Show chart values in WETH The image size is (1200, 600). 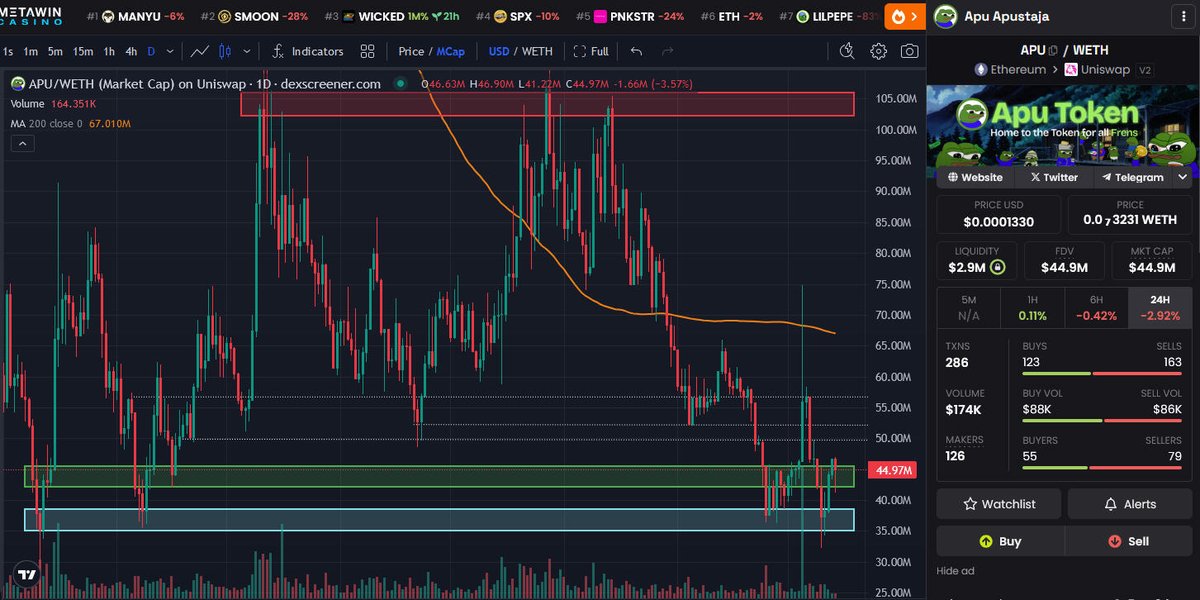pyautogui.click(x=537, y=51)
